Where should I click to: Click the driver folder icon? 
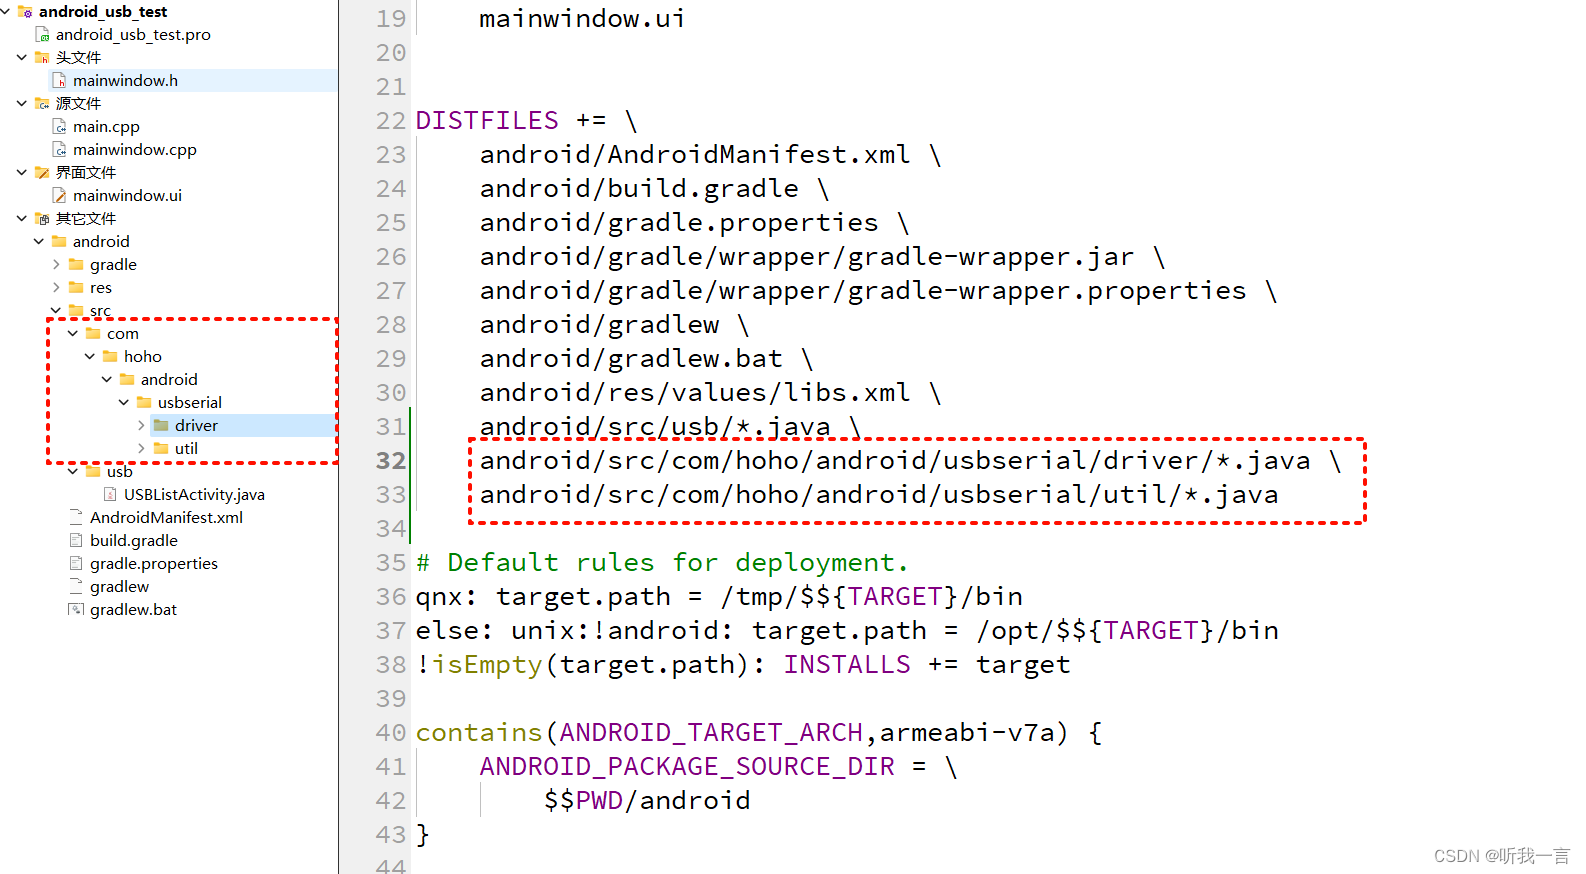point(161,425)
